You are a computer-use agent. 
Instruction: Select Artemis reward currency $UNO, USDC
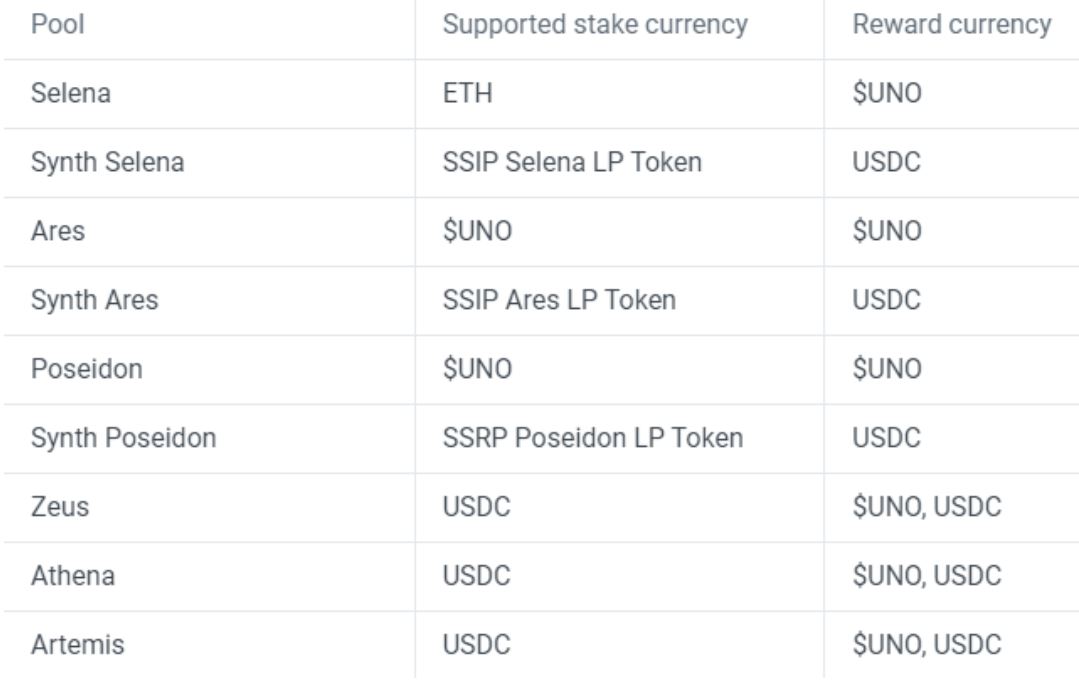pos(927,644)
